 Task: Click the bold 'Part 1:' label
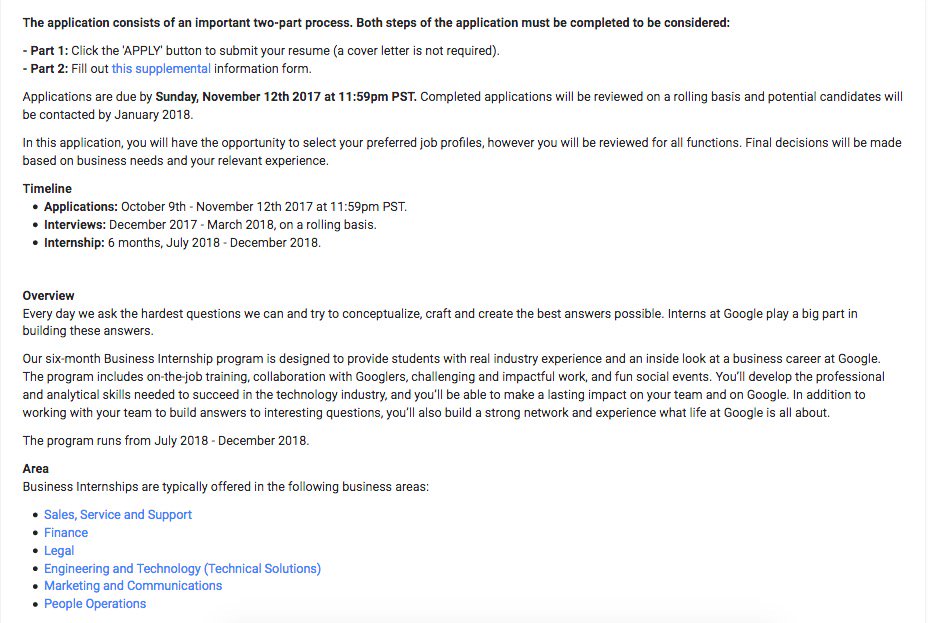click(45, 50)
